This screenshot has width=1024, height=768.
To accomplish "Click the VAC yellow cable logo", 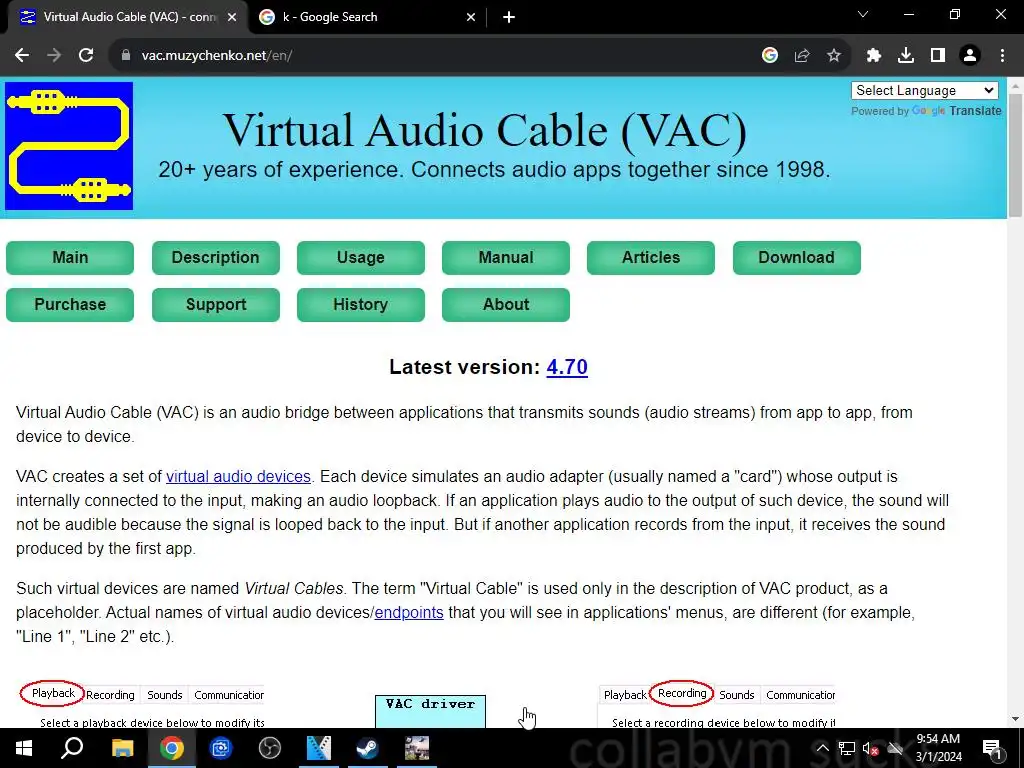I will coord(69,146).
